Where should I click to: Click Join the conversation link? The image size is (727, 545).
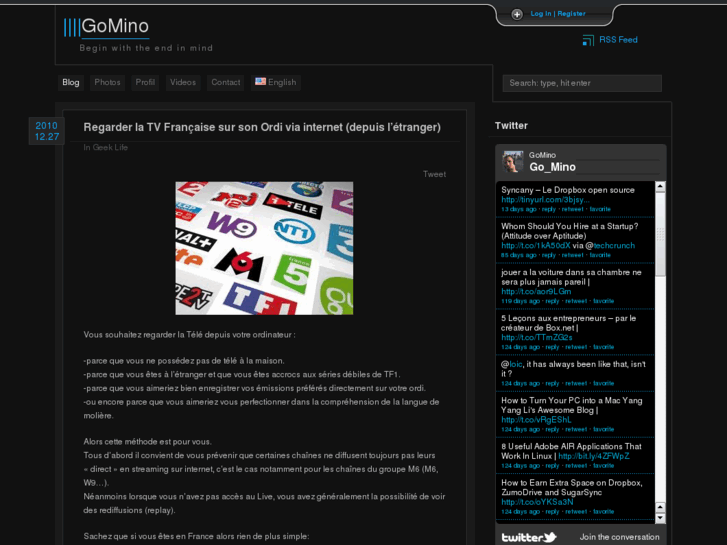(619, 537)
